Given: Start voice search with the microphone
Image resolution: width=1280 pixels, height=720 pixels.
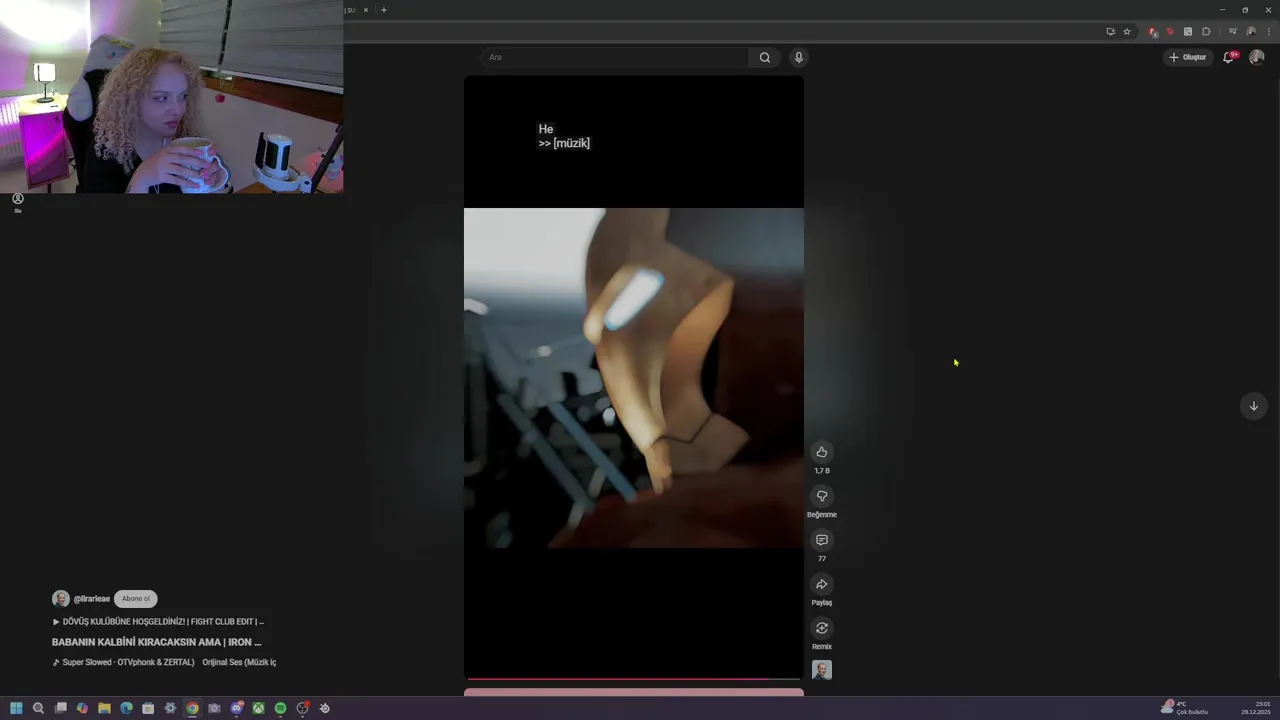Looking at the screenshot, I should 798,57.
